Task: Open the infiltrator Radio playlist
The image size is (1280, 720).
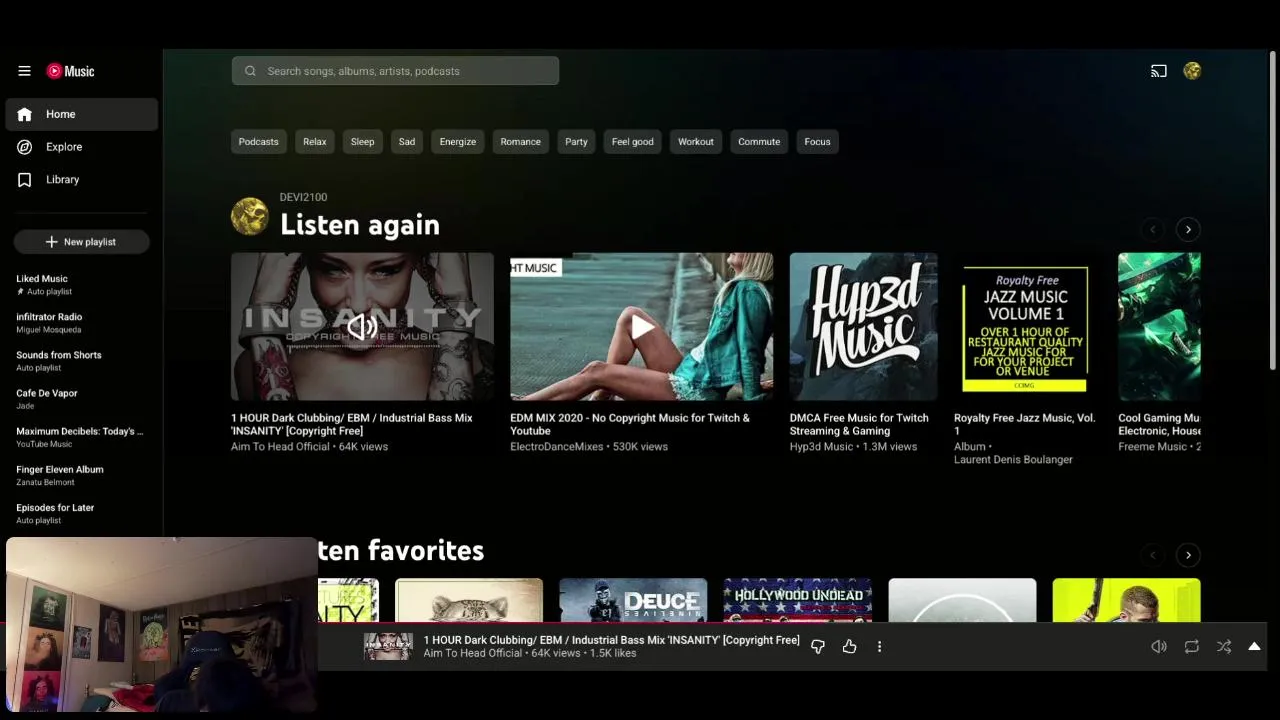Action: pyautogui.click(x=82, y=323)
